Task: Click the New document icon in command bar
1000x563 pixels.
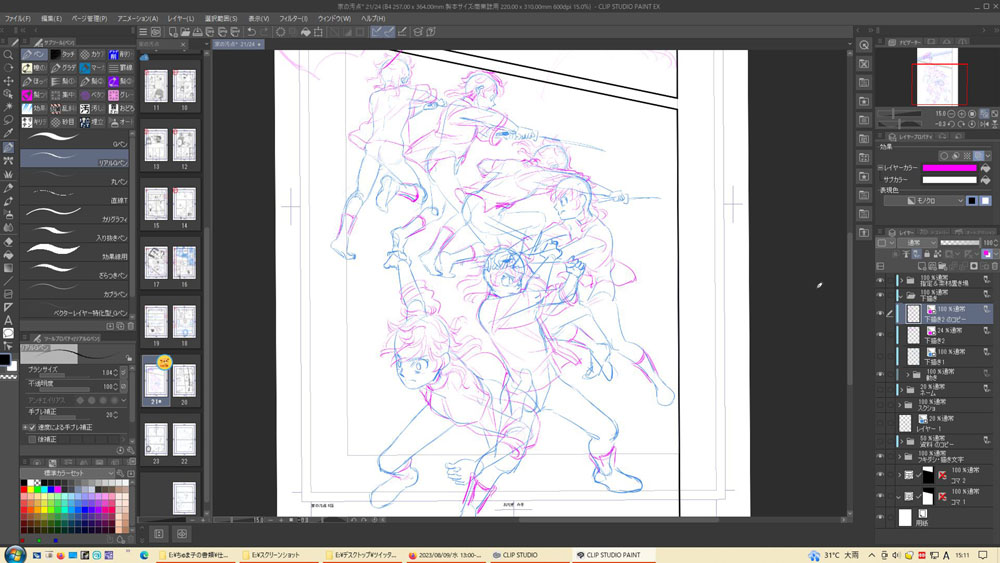Action: (x=172, y=32)
